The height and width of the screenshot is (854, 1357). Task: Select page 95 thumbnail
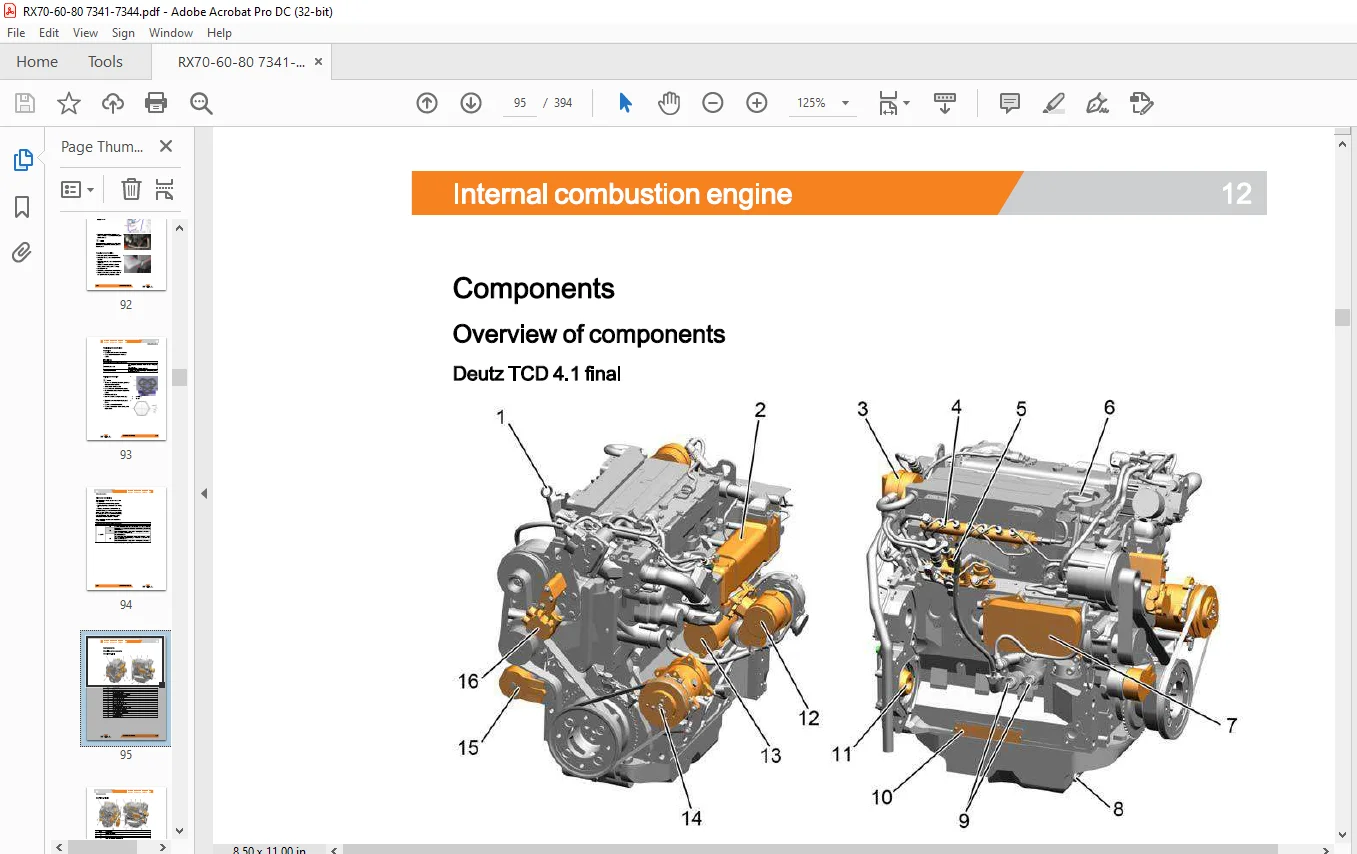click(126, 688)
